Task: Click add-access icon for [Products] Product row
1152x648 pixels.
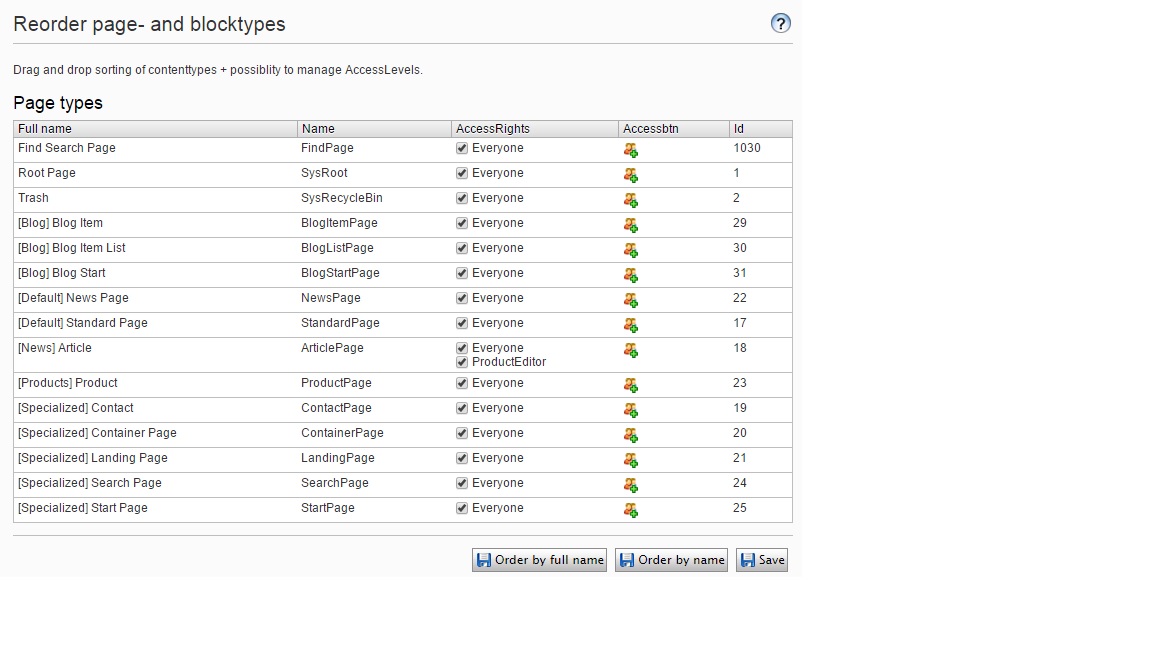Action: [631, 385]
